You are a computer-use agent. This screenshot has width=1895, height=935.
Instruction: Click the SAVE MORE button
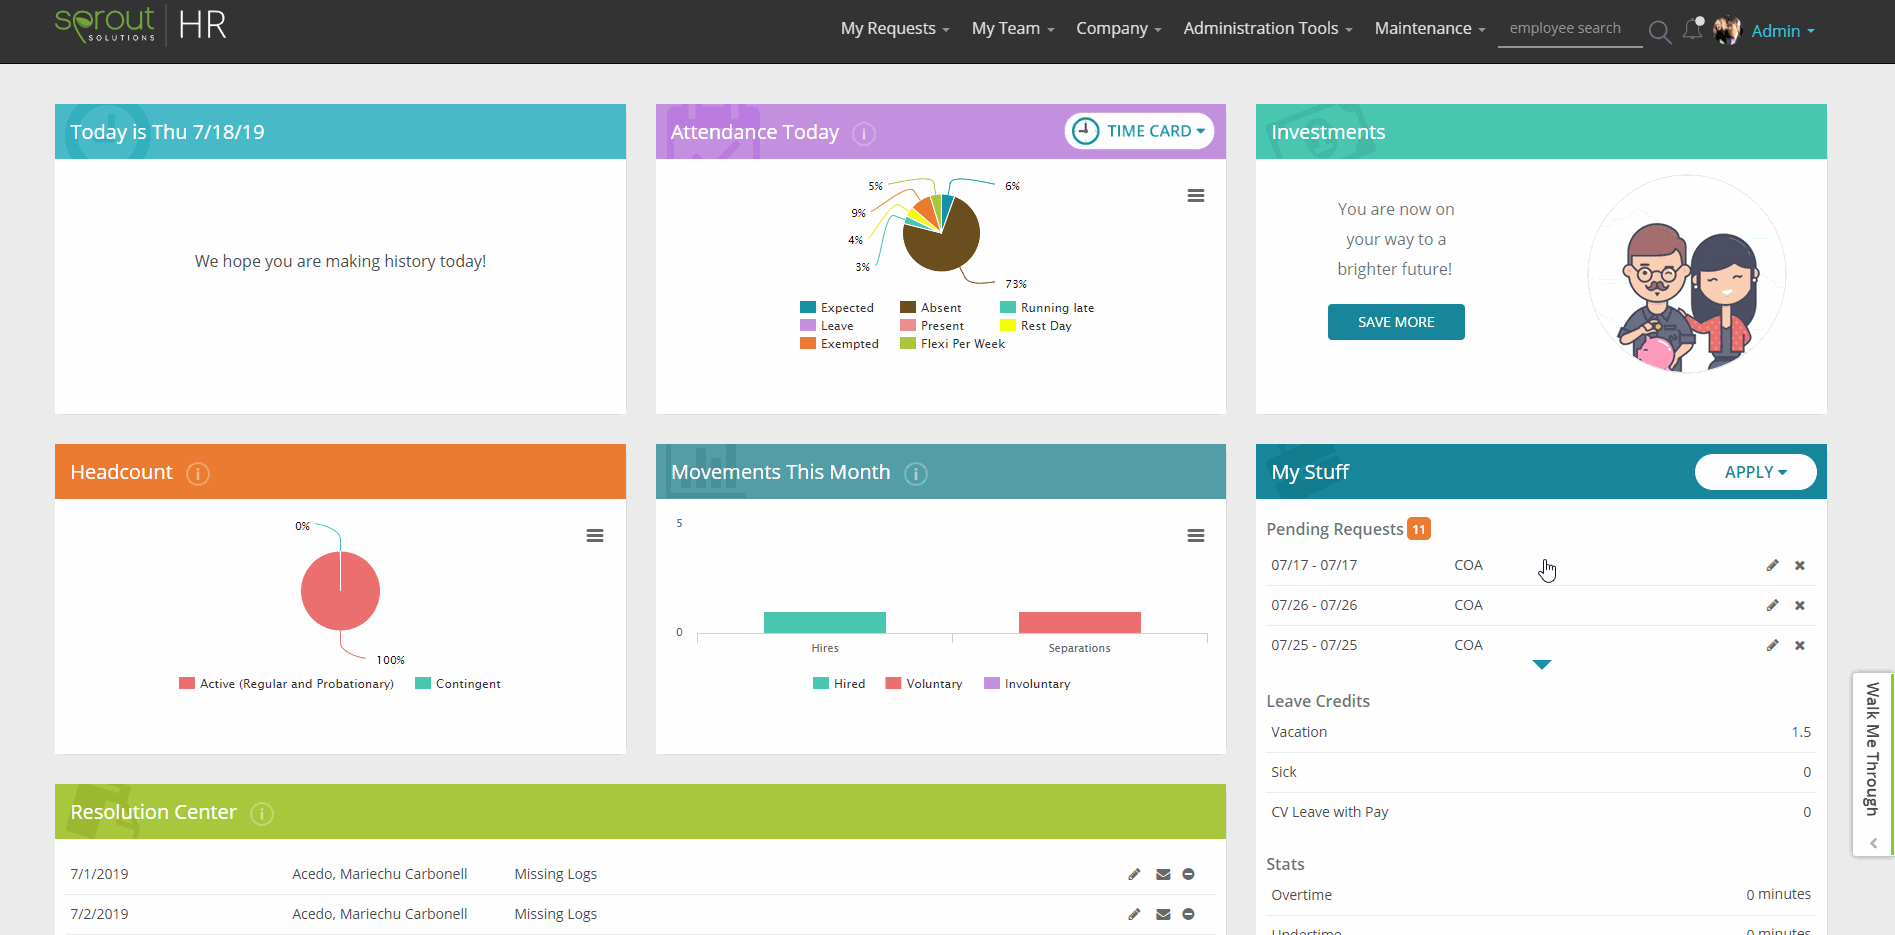tap(1395, 321)
